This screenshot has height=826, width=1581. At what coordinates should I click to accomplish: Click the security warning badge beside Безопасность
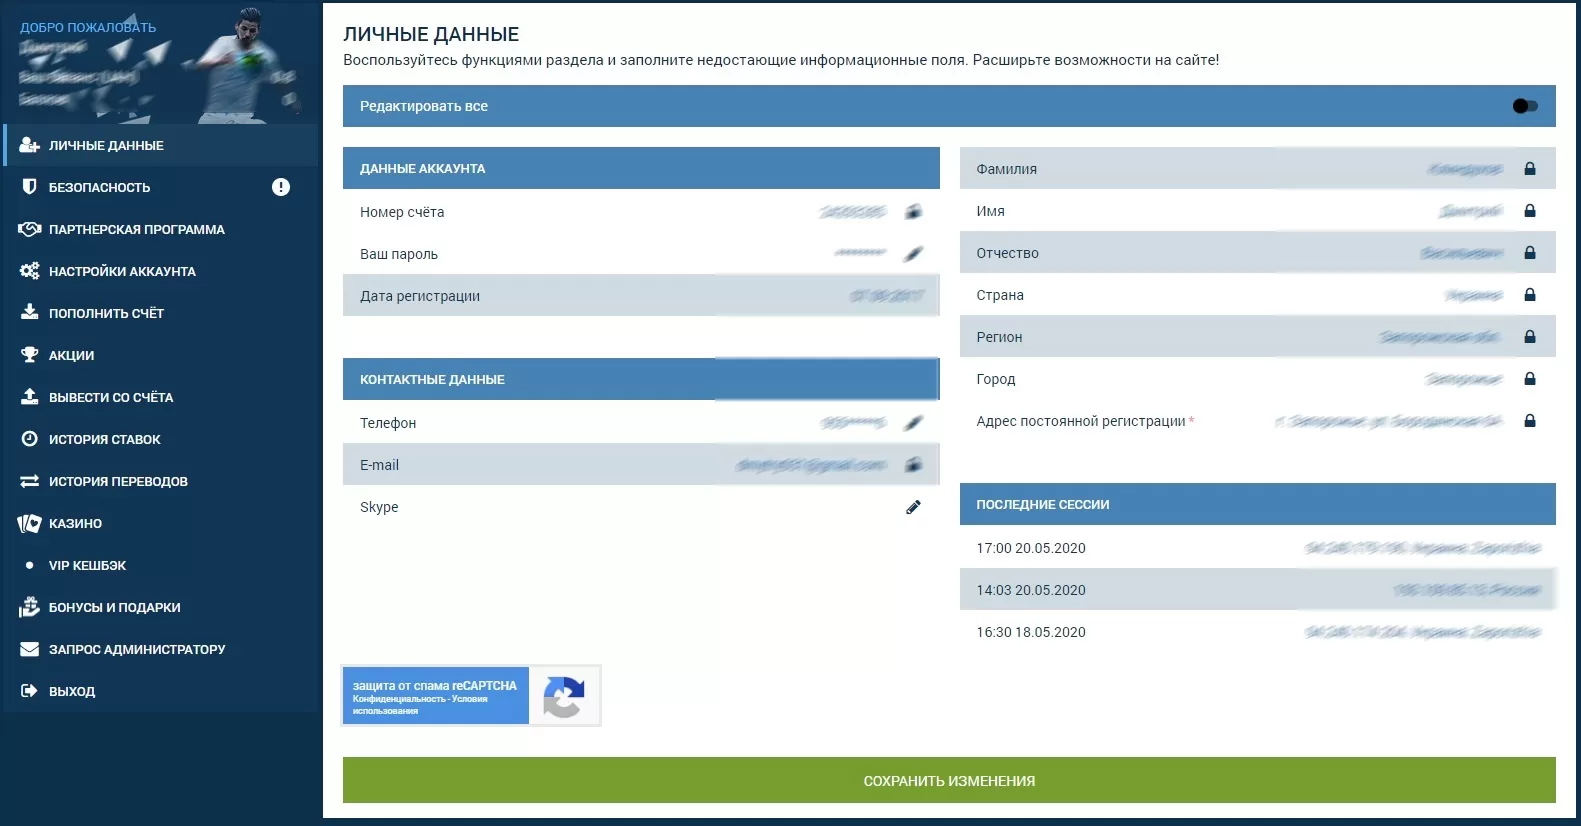click(281, 187)
